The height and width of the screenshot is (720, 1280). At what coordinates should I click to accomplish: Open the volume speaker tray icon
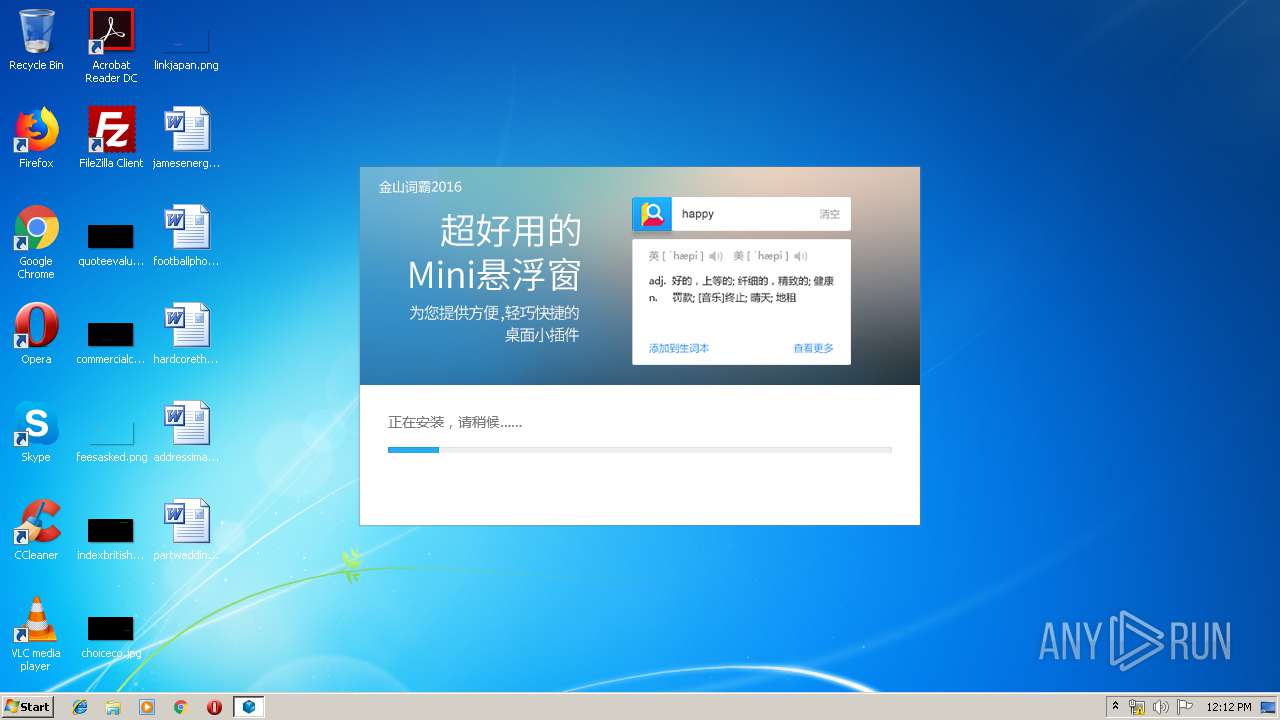(x=1160, y=707)
